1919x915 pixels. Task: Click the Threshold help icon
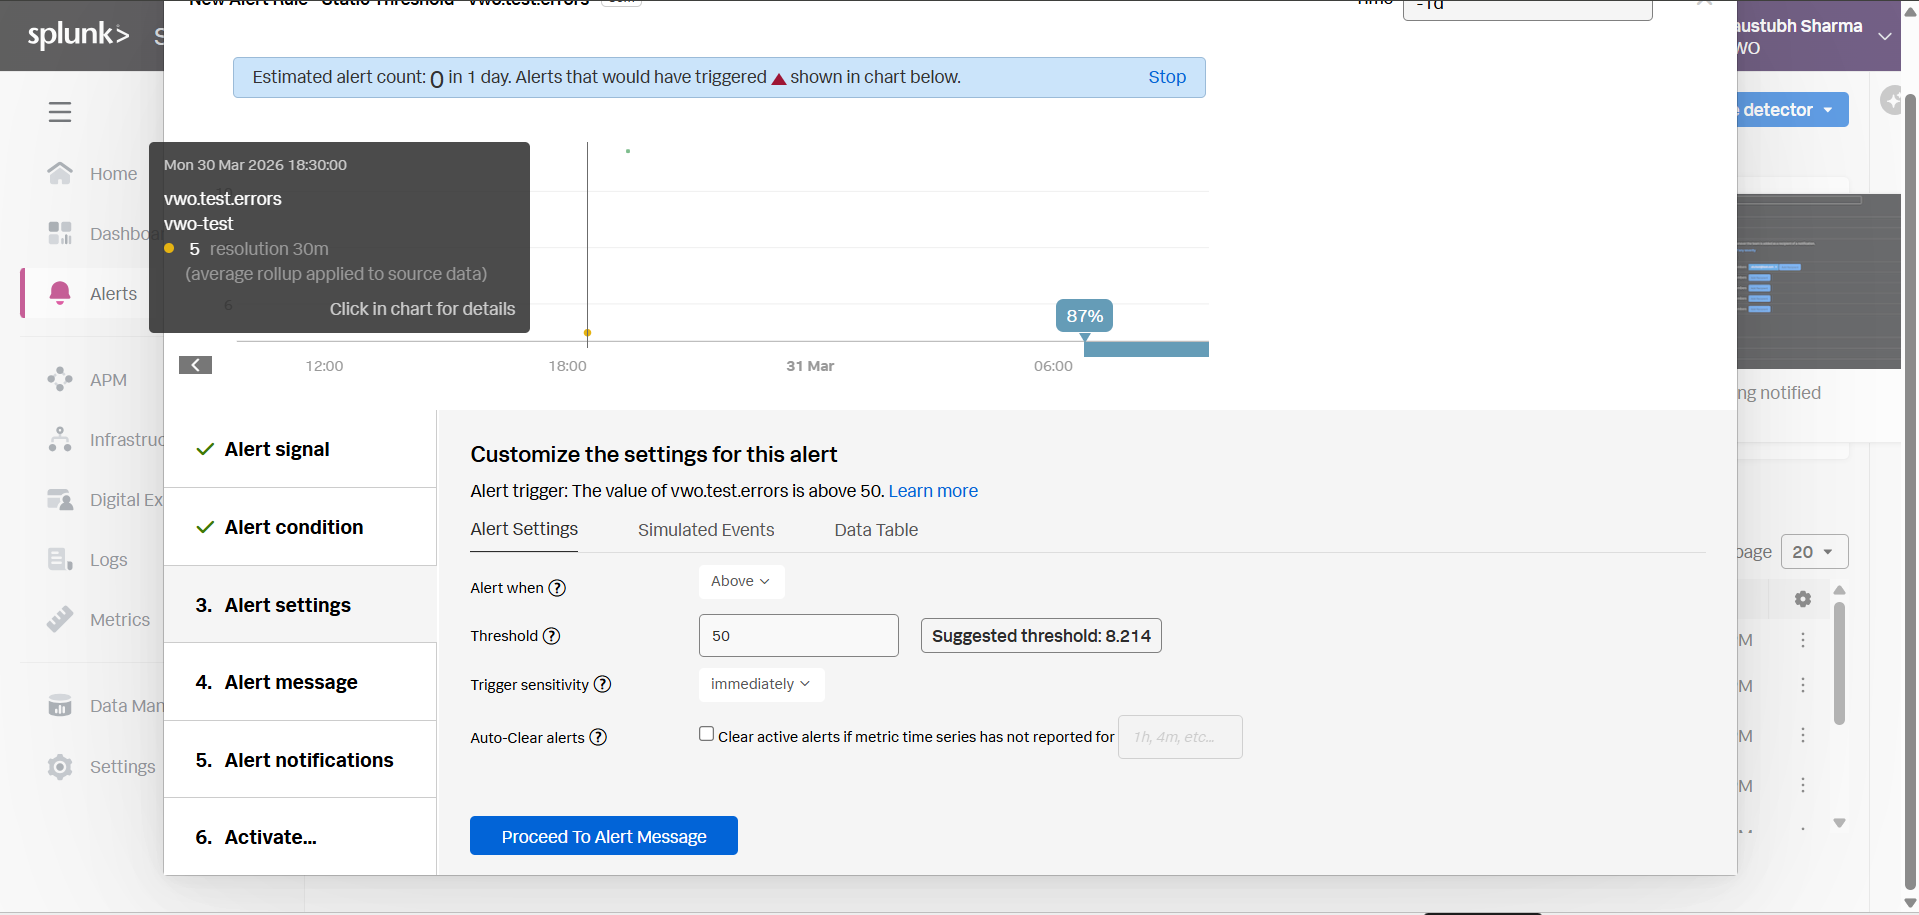[551, 636]
